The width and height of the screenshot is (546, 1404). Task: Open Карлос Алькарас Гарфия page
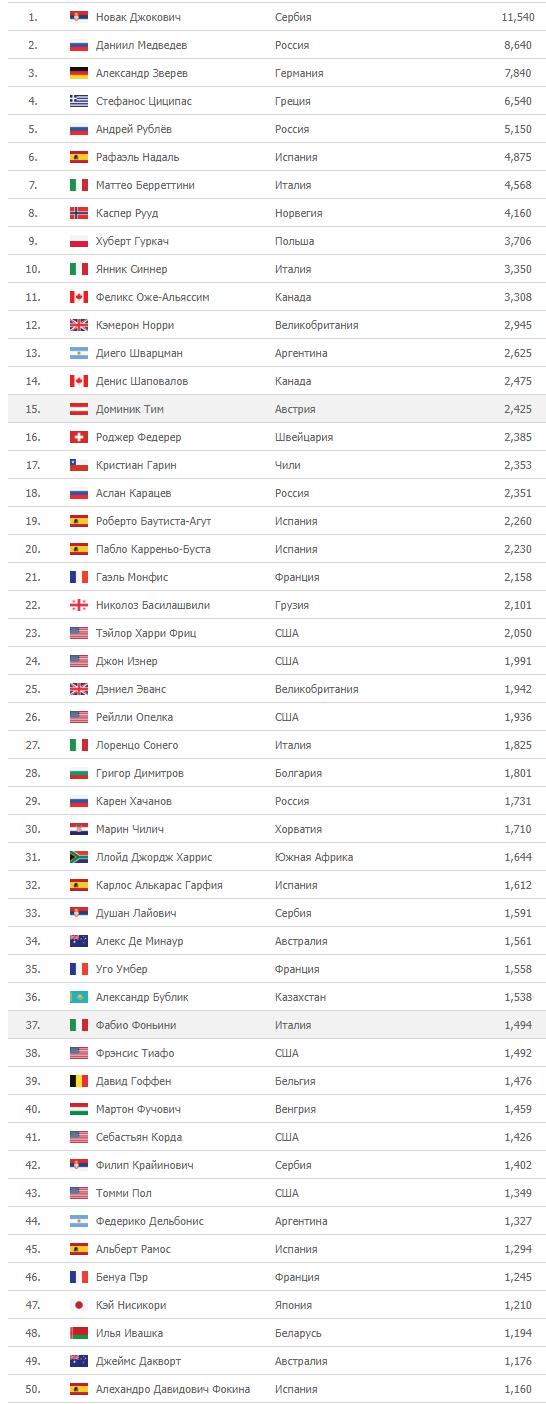[x=159, y=885]
